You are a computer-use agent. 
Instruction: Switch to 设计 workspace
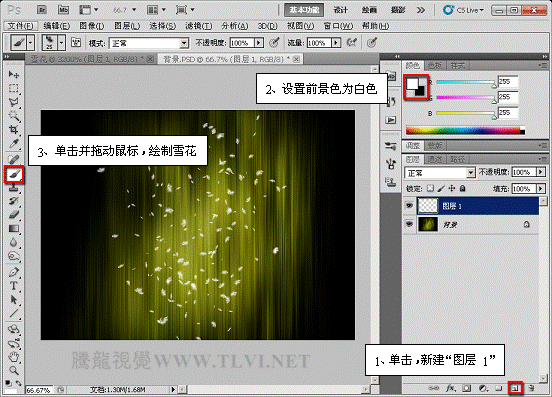(340, 10)
